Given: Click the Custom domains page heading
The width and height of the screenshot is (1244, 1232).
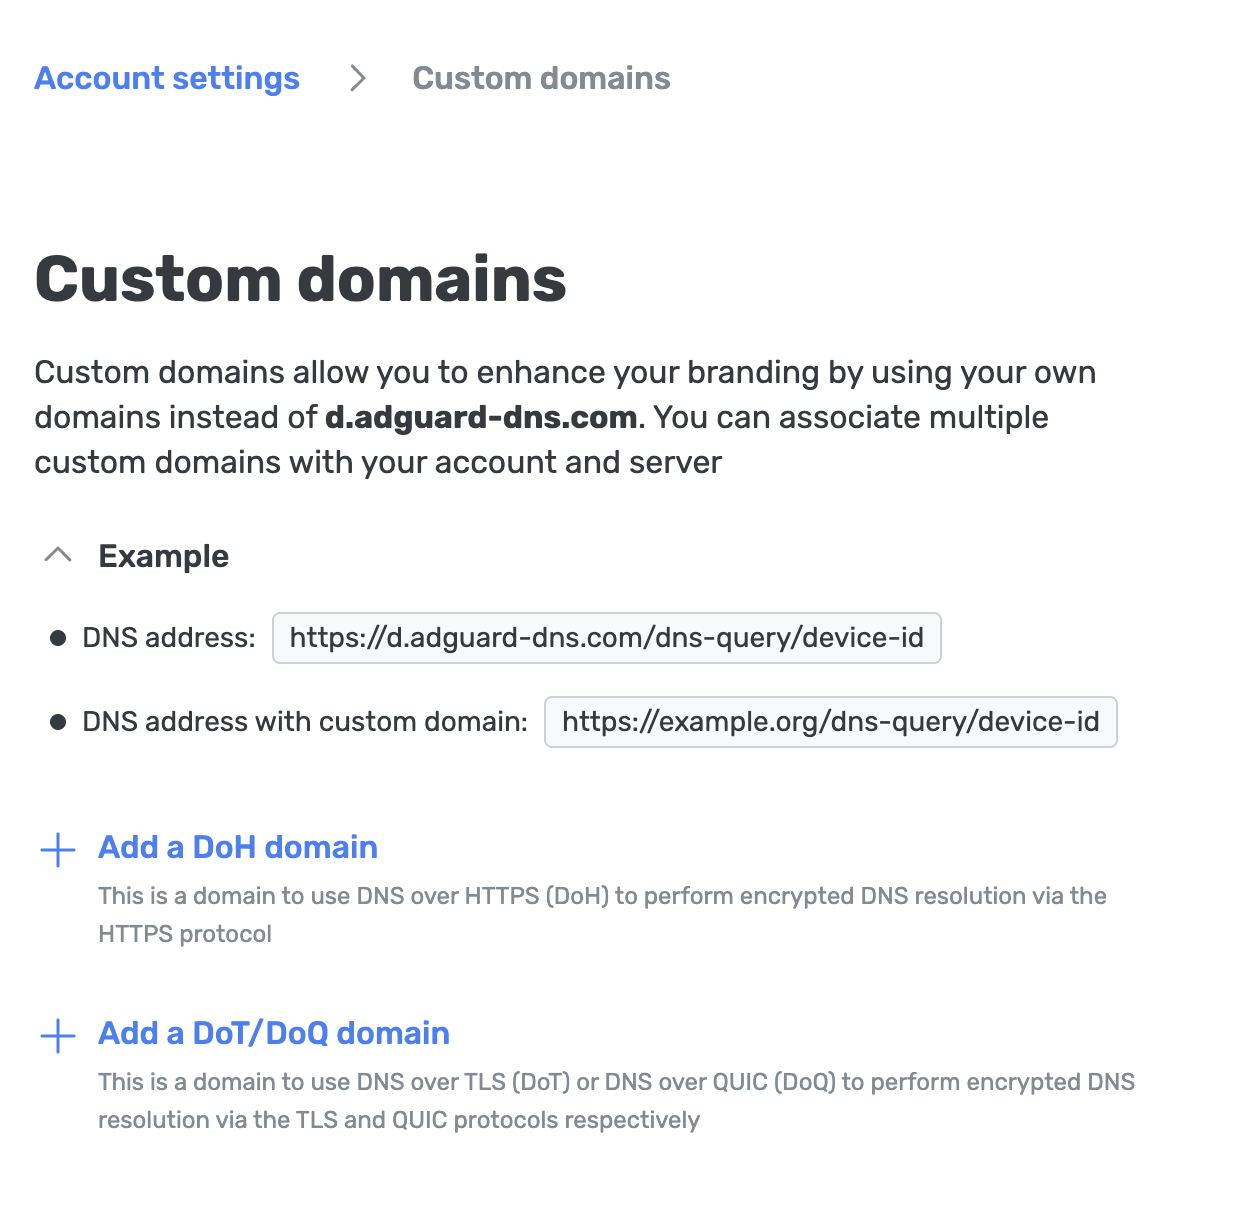Looking at the screenshot, I should coord(300,278).
